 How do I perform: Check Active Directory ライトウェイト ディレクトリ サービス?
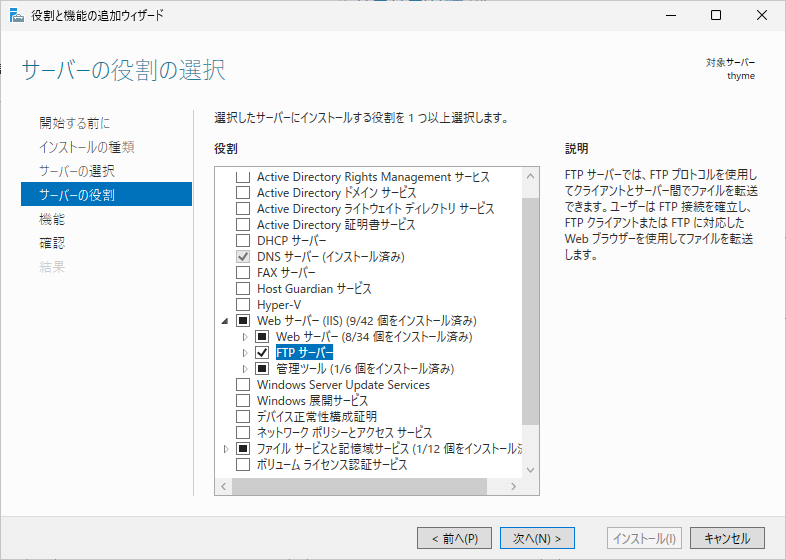[x=243, y=209]
